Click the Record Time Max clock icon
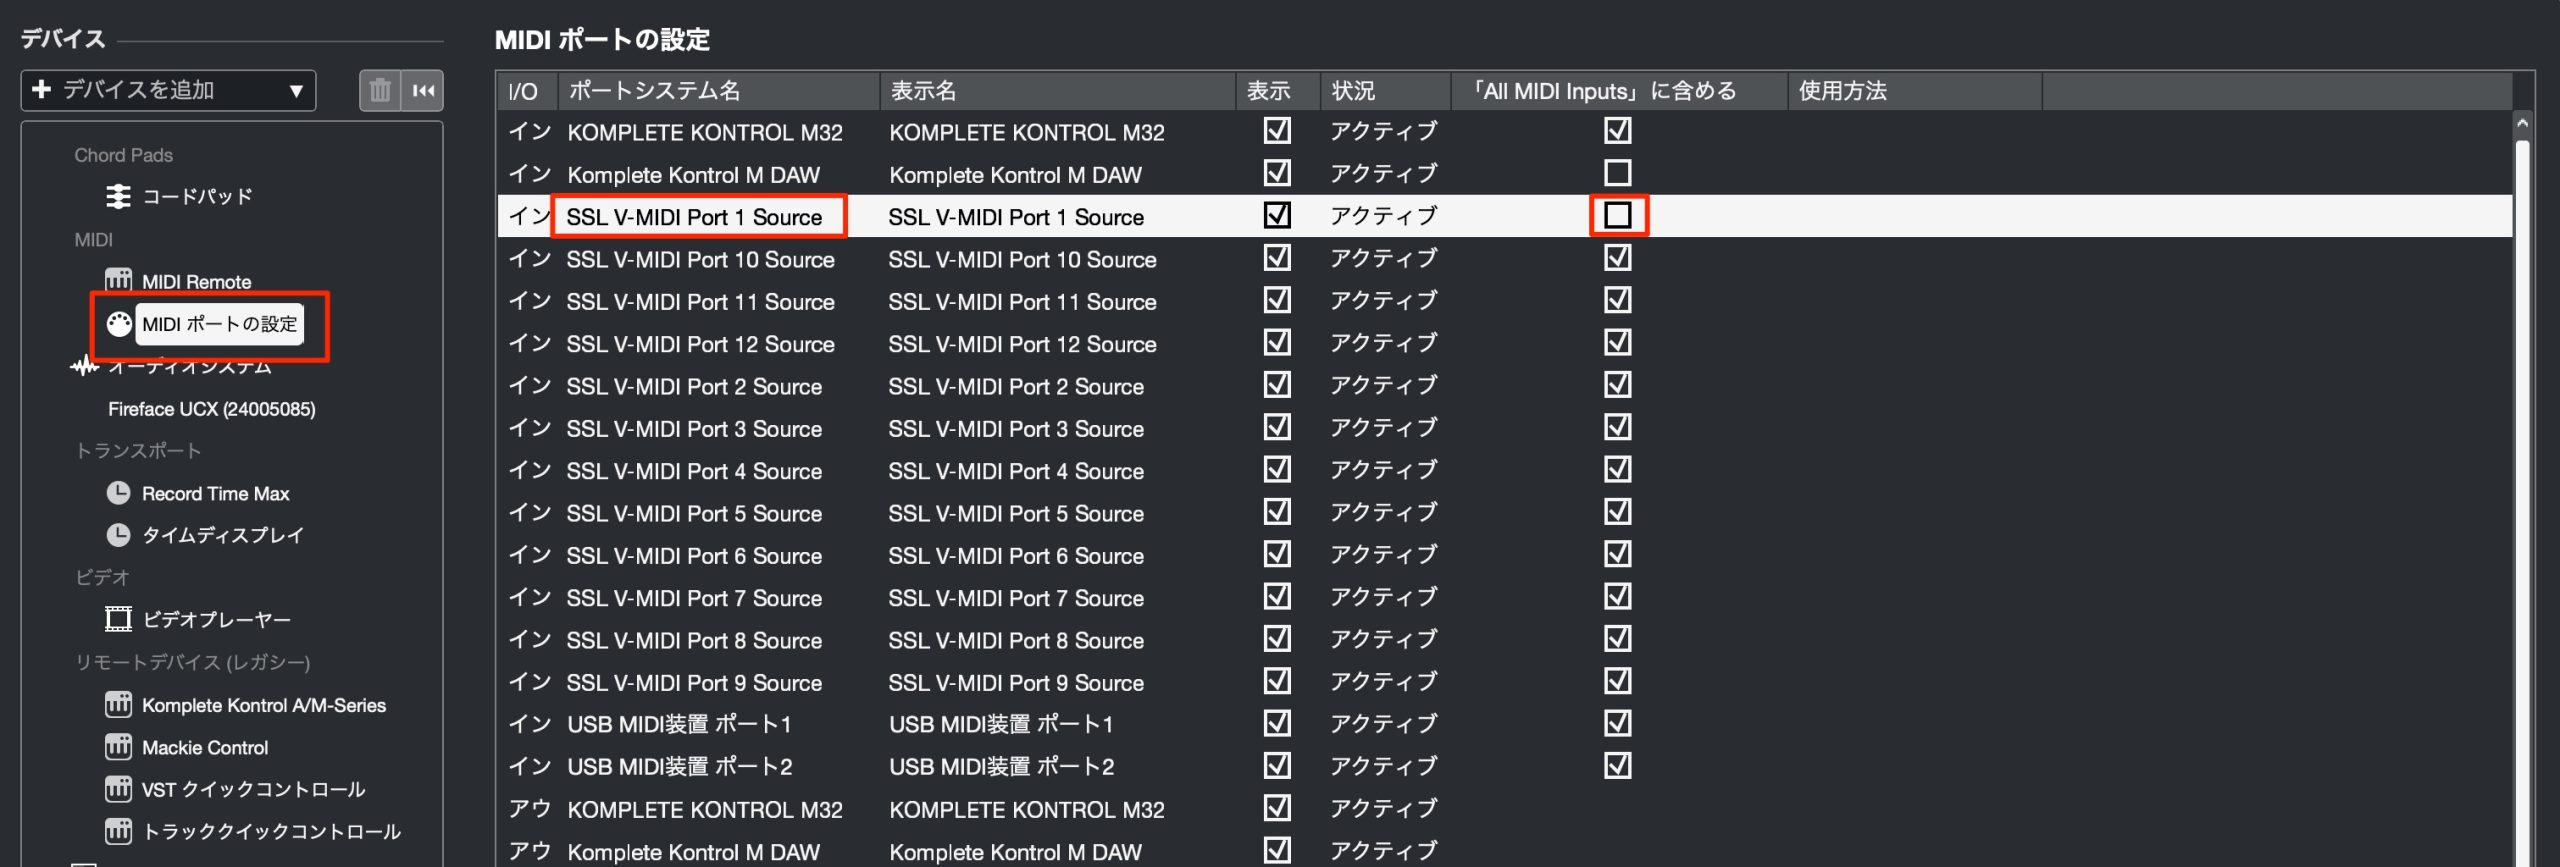Image resolution: width=2560 pixels, height=867 pixels. 118,493
